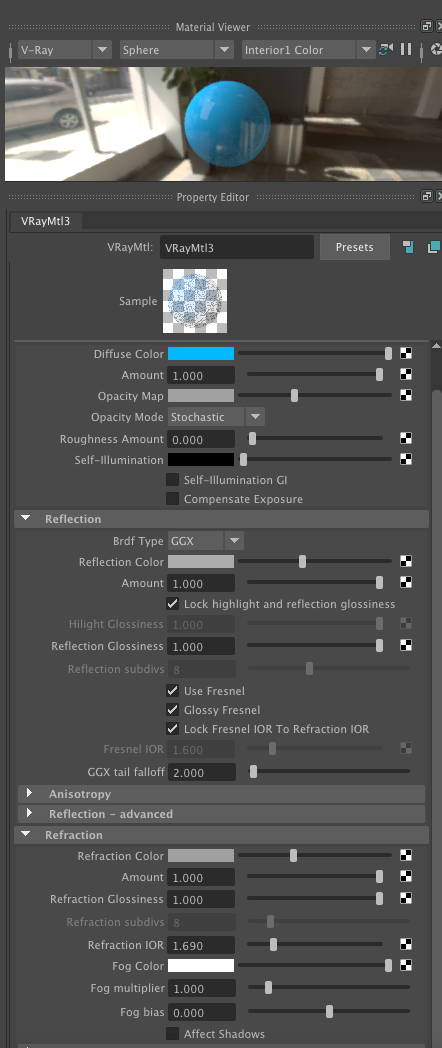Viewport: 442px width, 1048px height.
Task: Click the Reflection Color swatch
Action: [x=201, y=561]
